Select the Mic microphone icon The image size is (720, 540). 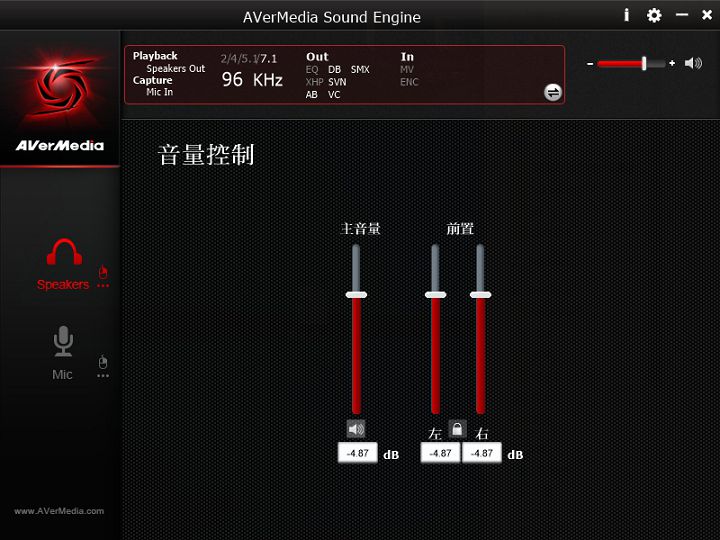63,342
